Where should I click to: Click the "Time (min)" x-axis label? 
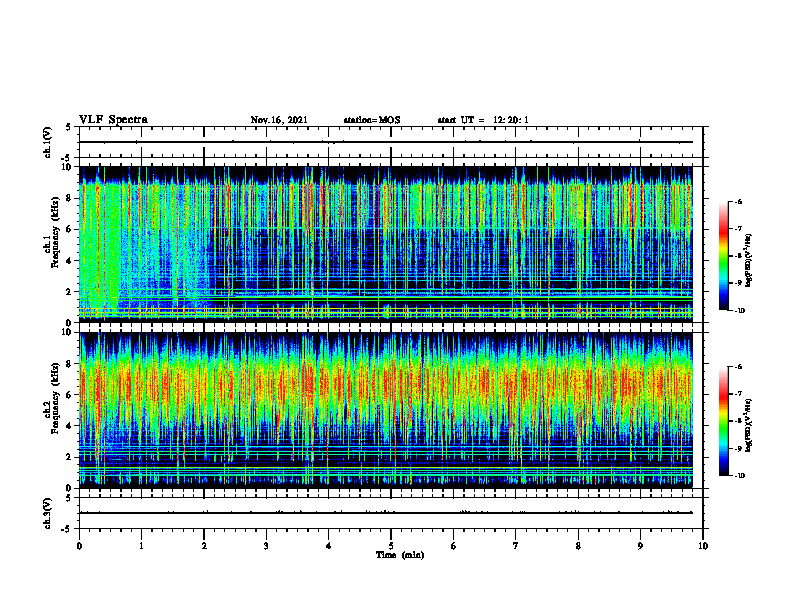click(x=400, y=555)
